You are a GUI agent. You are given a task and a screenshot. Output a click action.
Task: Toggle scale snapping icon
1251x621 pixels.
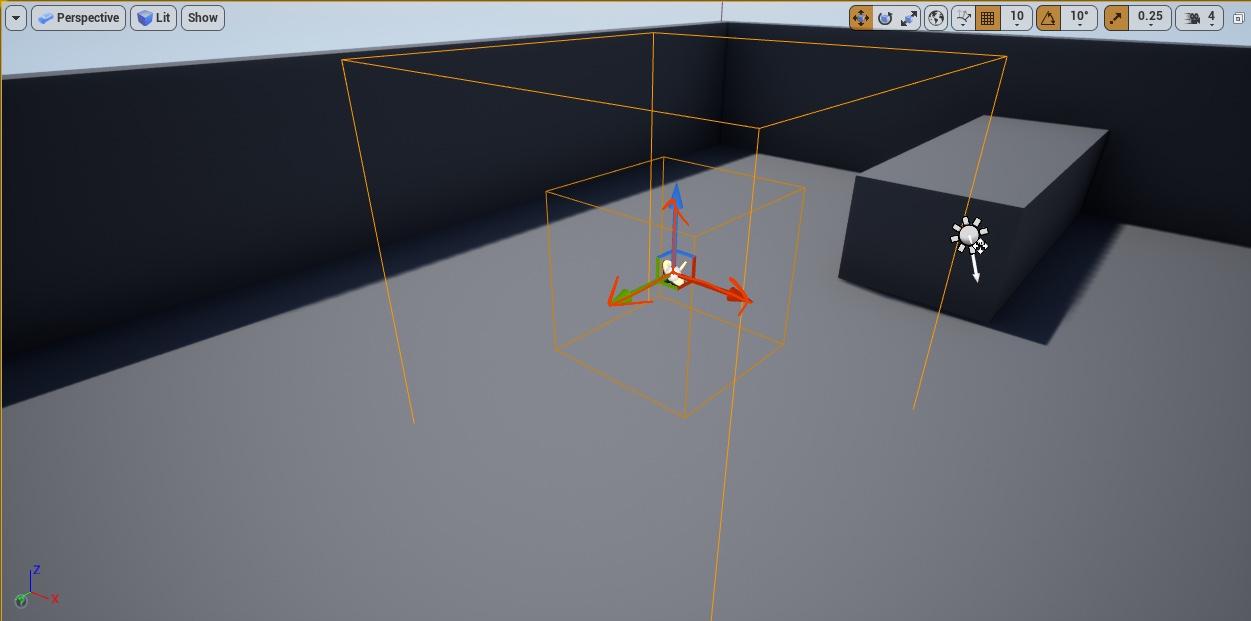tap(1116, 18)
